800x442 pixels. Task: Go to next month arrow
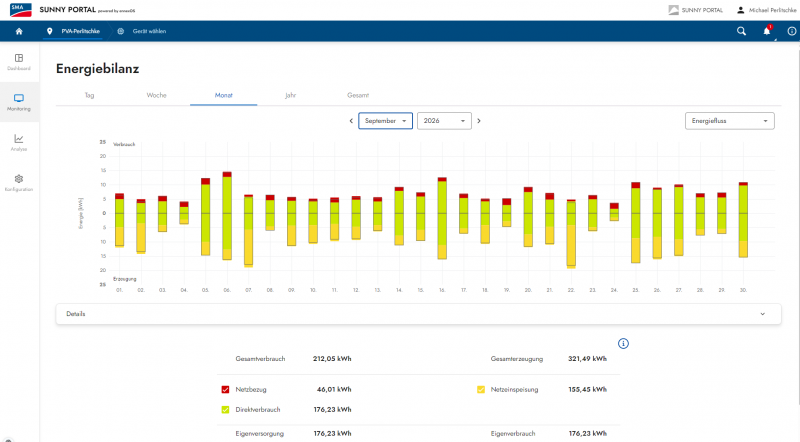479,121
